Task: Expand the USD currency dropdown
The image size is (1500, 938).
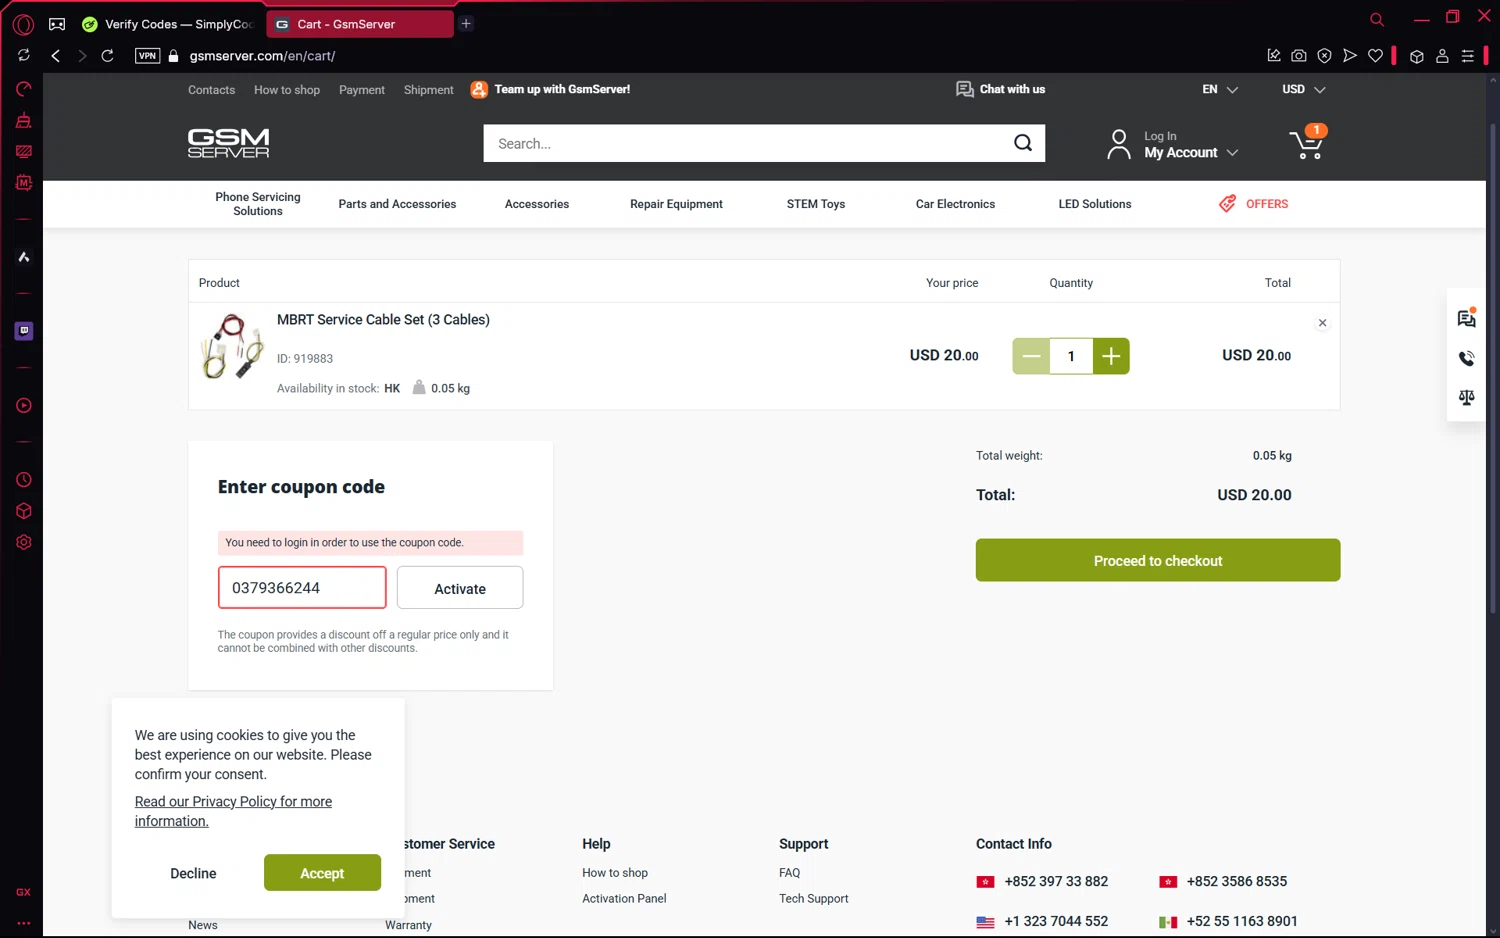Action: (1304, 89)
